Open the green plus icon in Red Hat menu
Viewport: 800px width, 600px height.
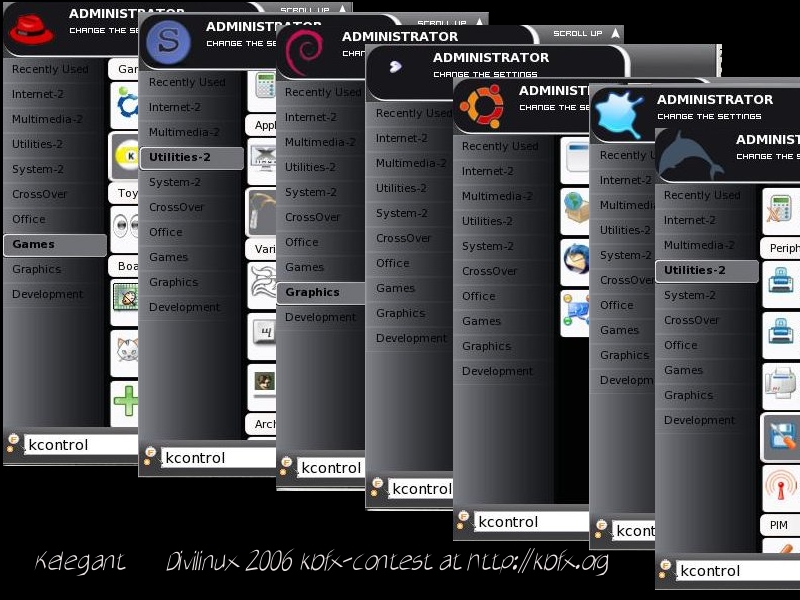point(126,402)
